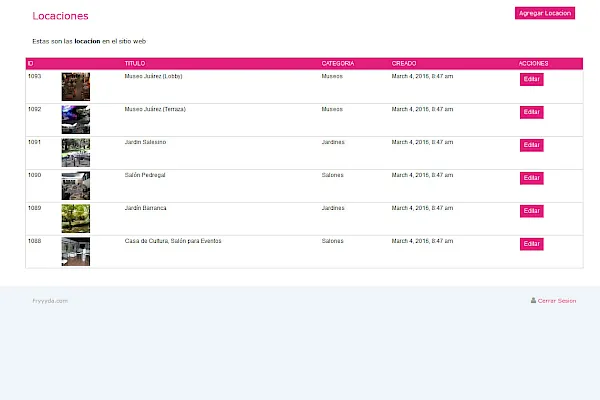Click ID 1089 cell
This screenshot has width=600, height=400.
pos(34,208)
